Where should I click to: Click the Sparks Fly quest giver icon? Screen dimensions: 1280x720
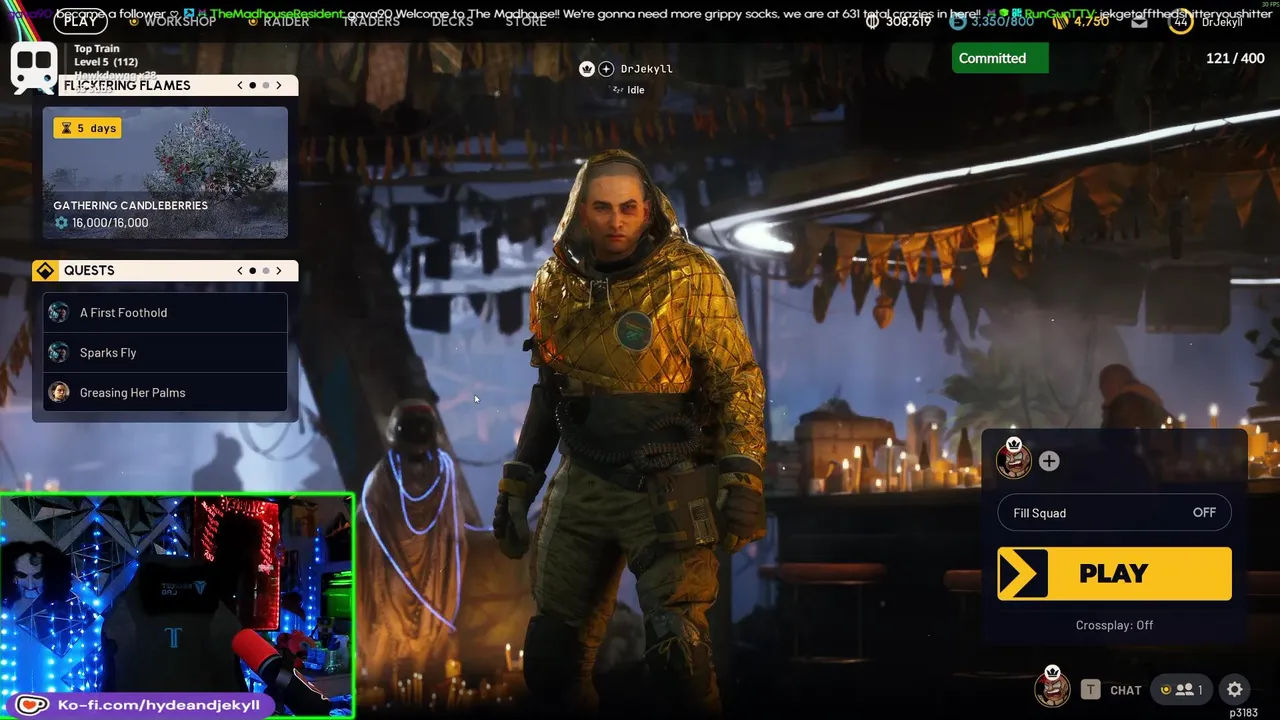point(59,352)
